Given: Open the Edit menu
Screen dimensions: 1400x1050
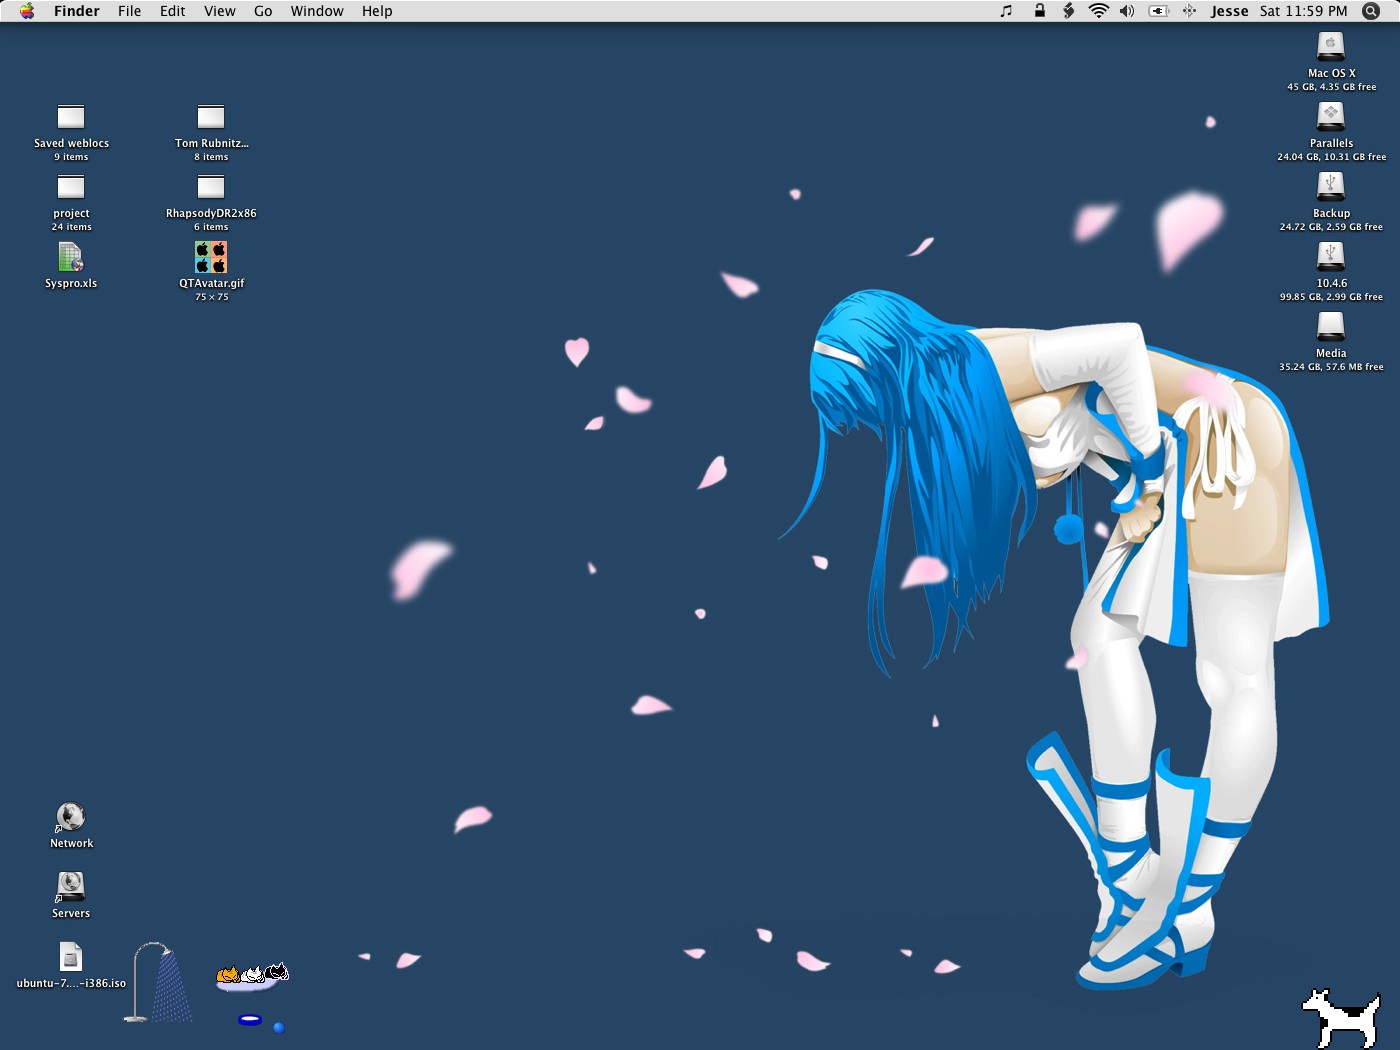Looking at the screenshot, I should [x=173, y=11].
